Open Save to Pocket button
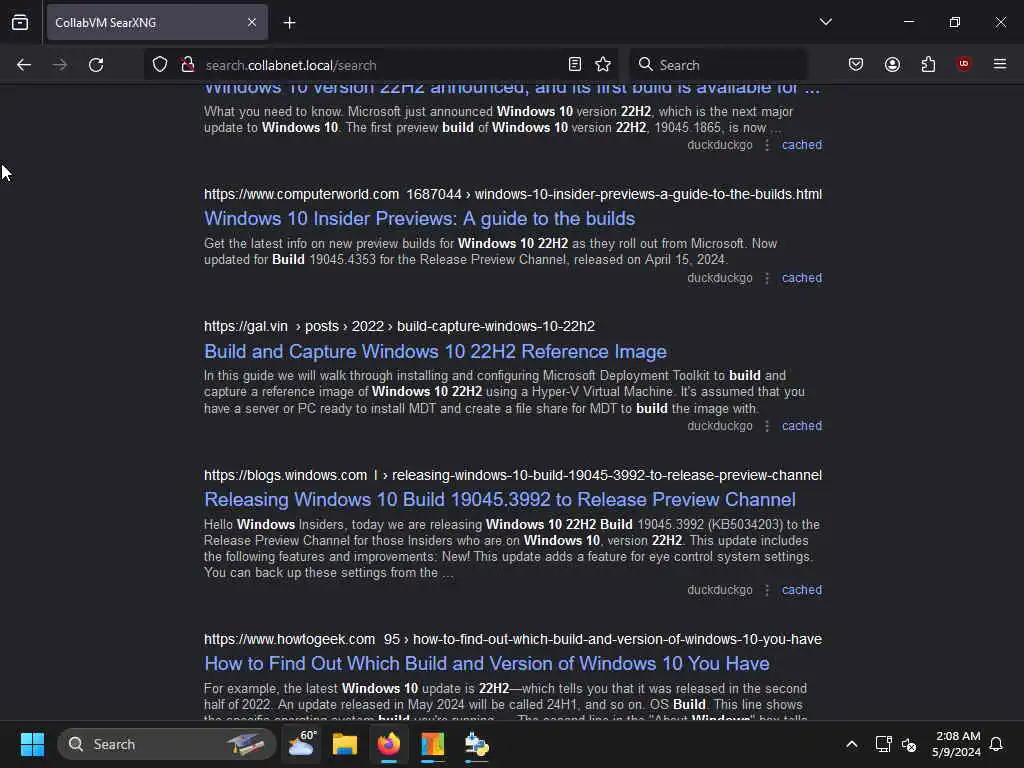 (x=856, y=64)
